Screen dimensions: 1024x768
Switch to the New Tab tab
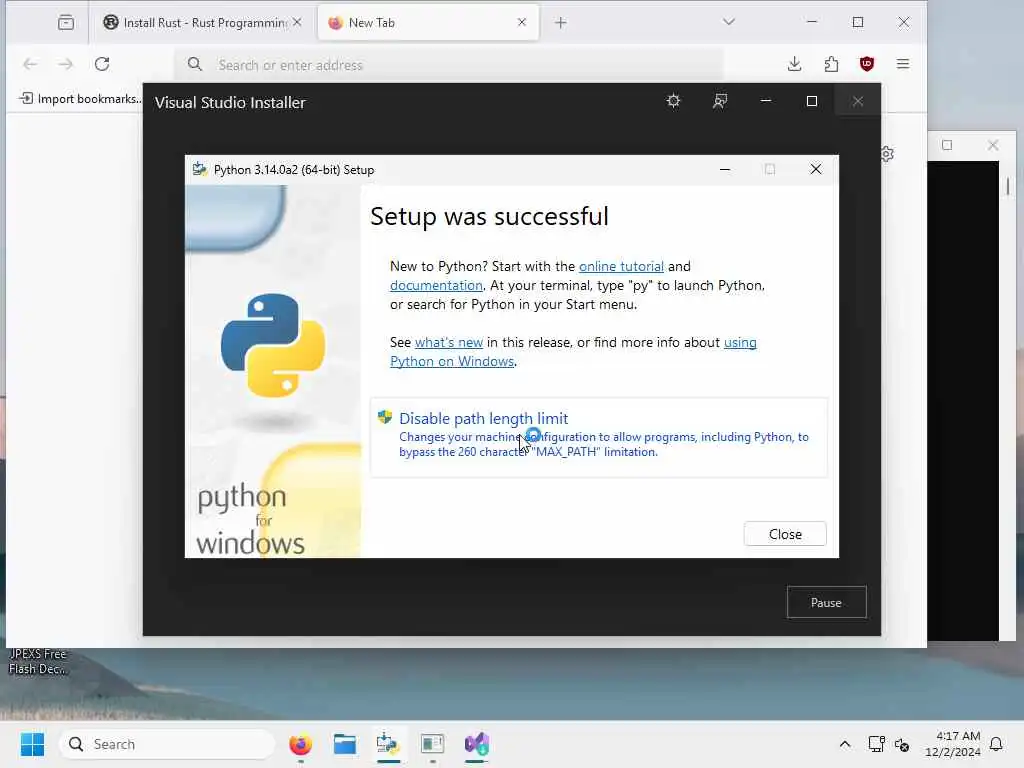pyautogui.click(x=418, y=23)
